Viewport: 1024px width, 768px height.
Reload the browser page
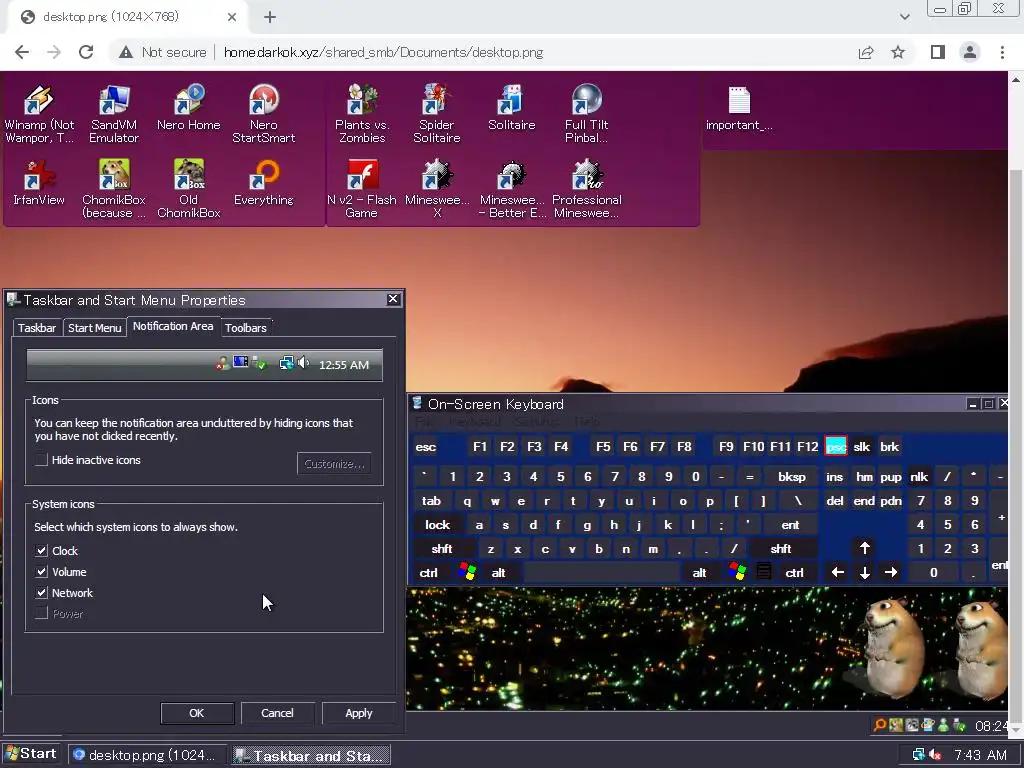[x=86, y=52]
